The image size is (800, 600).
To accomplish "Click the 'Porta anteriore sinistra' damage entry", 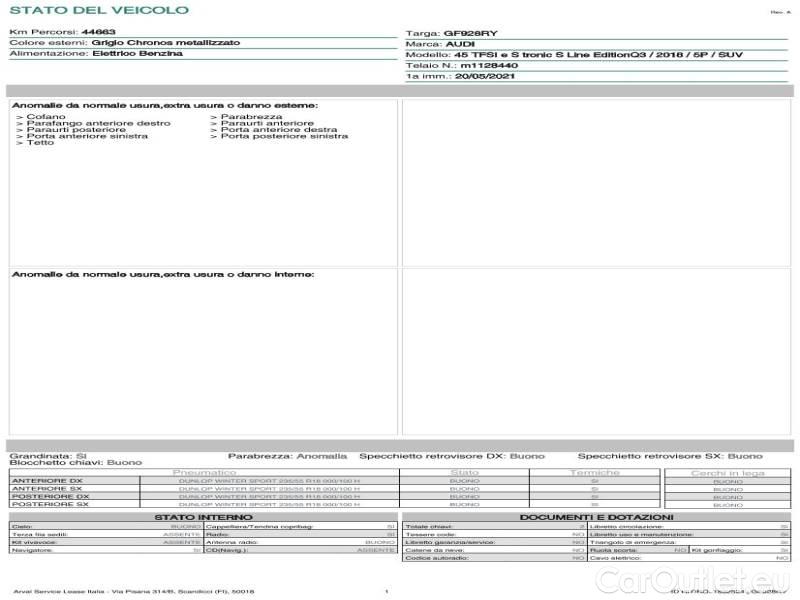I will 87,136.
